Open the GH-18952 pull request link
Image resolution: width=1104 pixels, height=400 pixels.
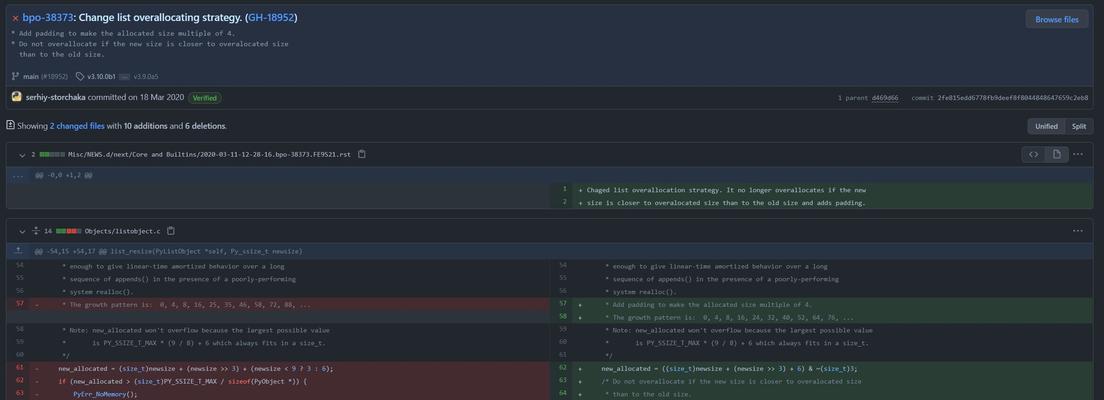tap(270, 18)
